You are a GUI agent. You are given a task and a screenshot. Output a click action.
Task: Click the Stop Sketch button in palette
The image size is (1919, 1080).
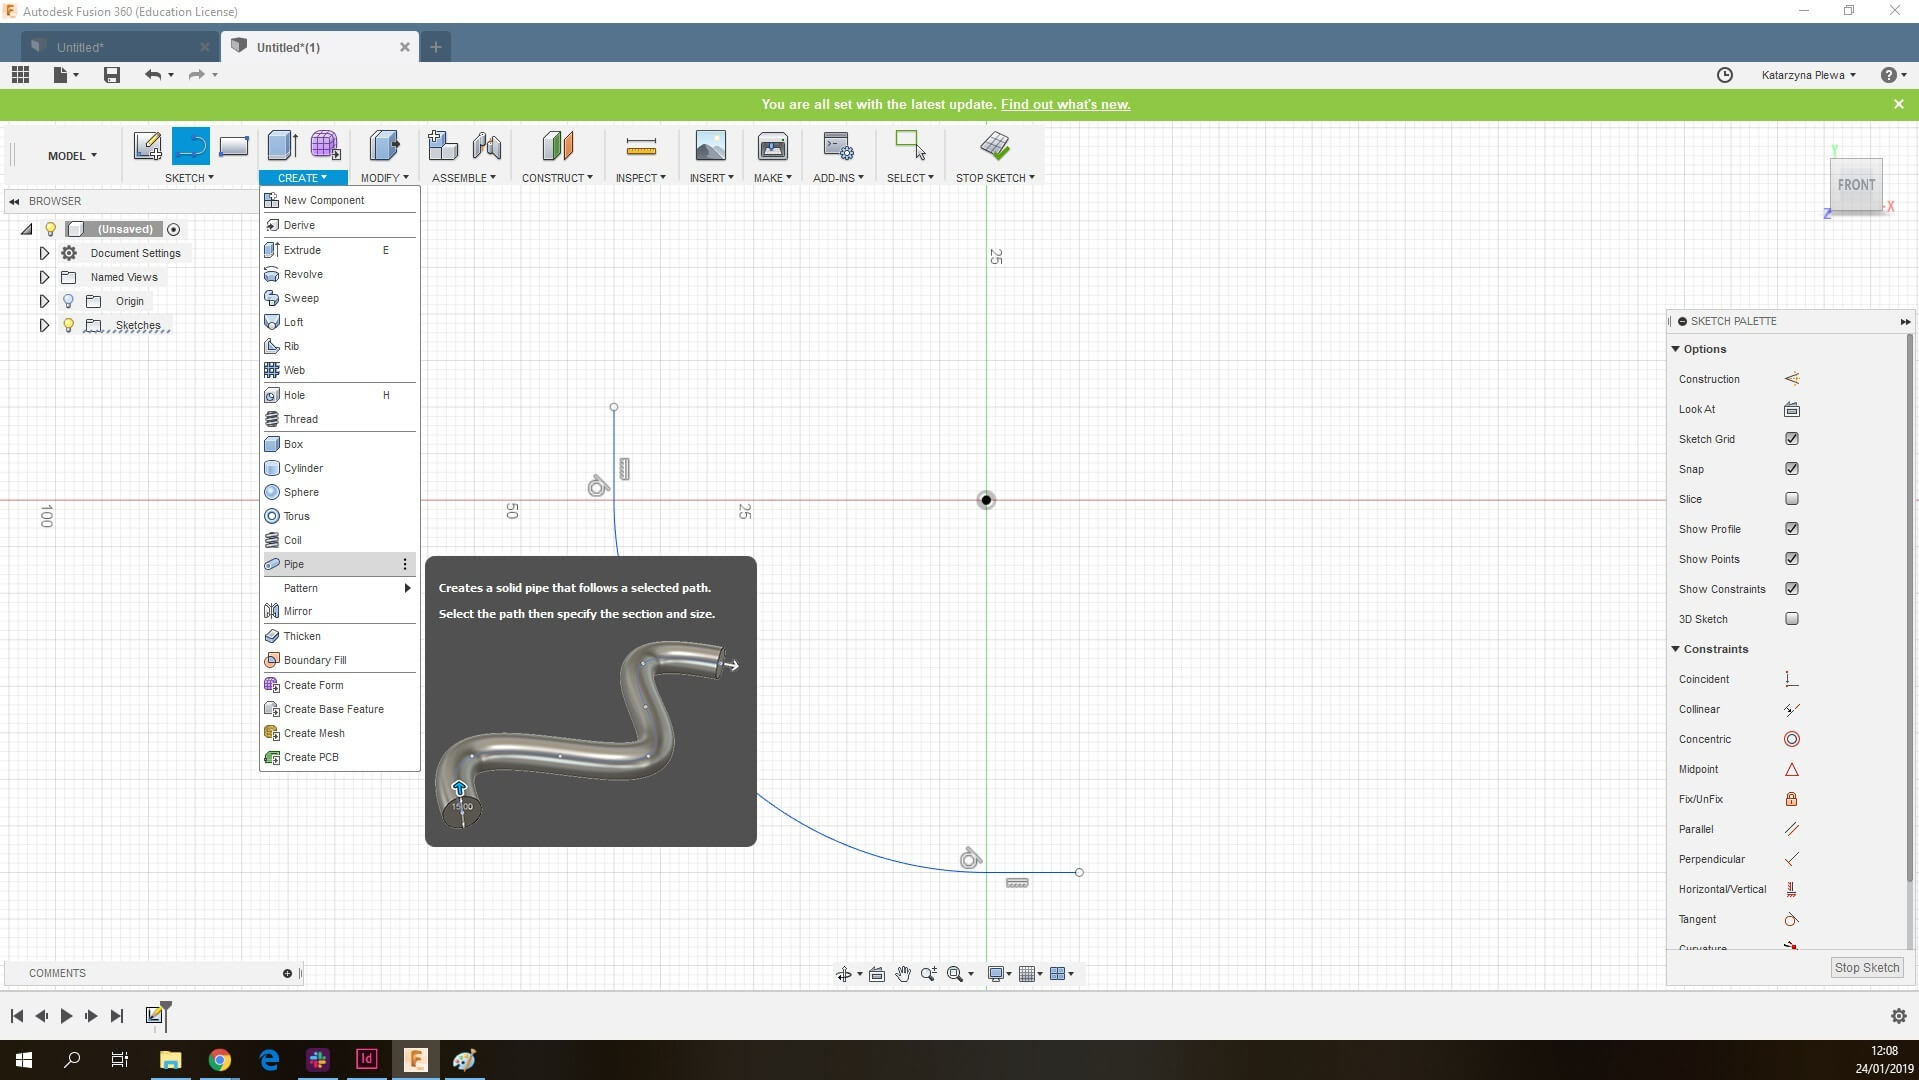(x=1866, y=968)
